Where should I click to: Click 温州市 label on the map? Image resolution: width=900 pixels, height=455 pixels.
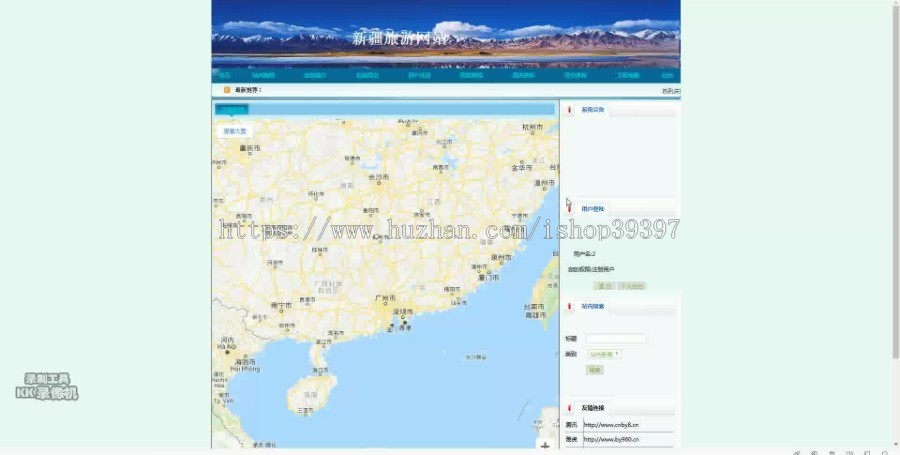pyautogui.click(x=544, y=183)
